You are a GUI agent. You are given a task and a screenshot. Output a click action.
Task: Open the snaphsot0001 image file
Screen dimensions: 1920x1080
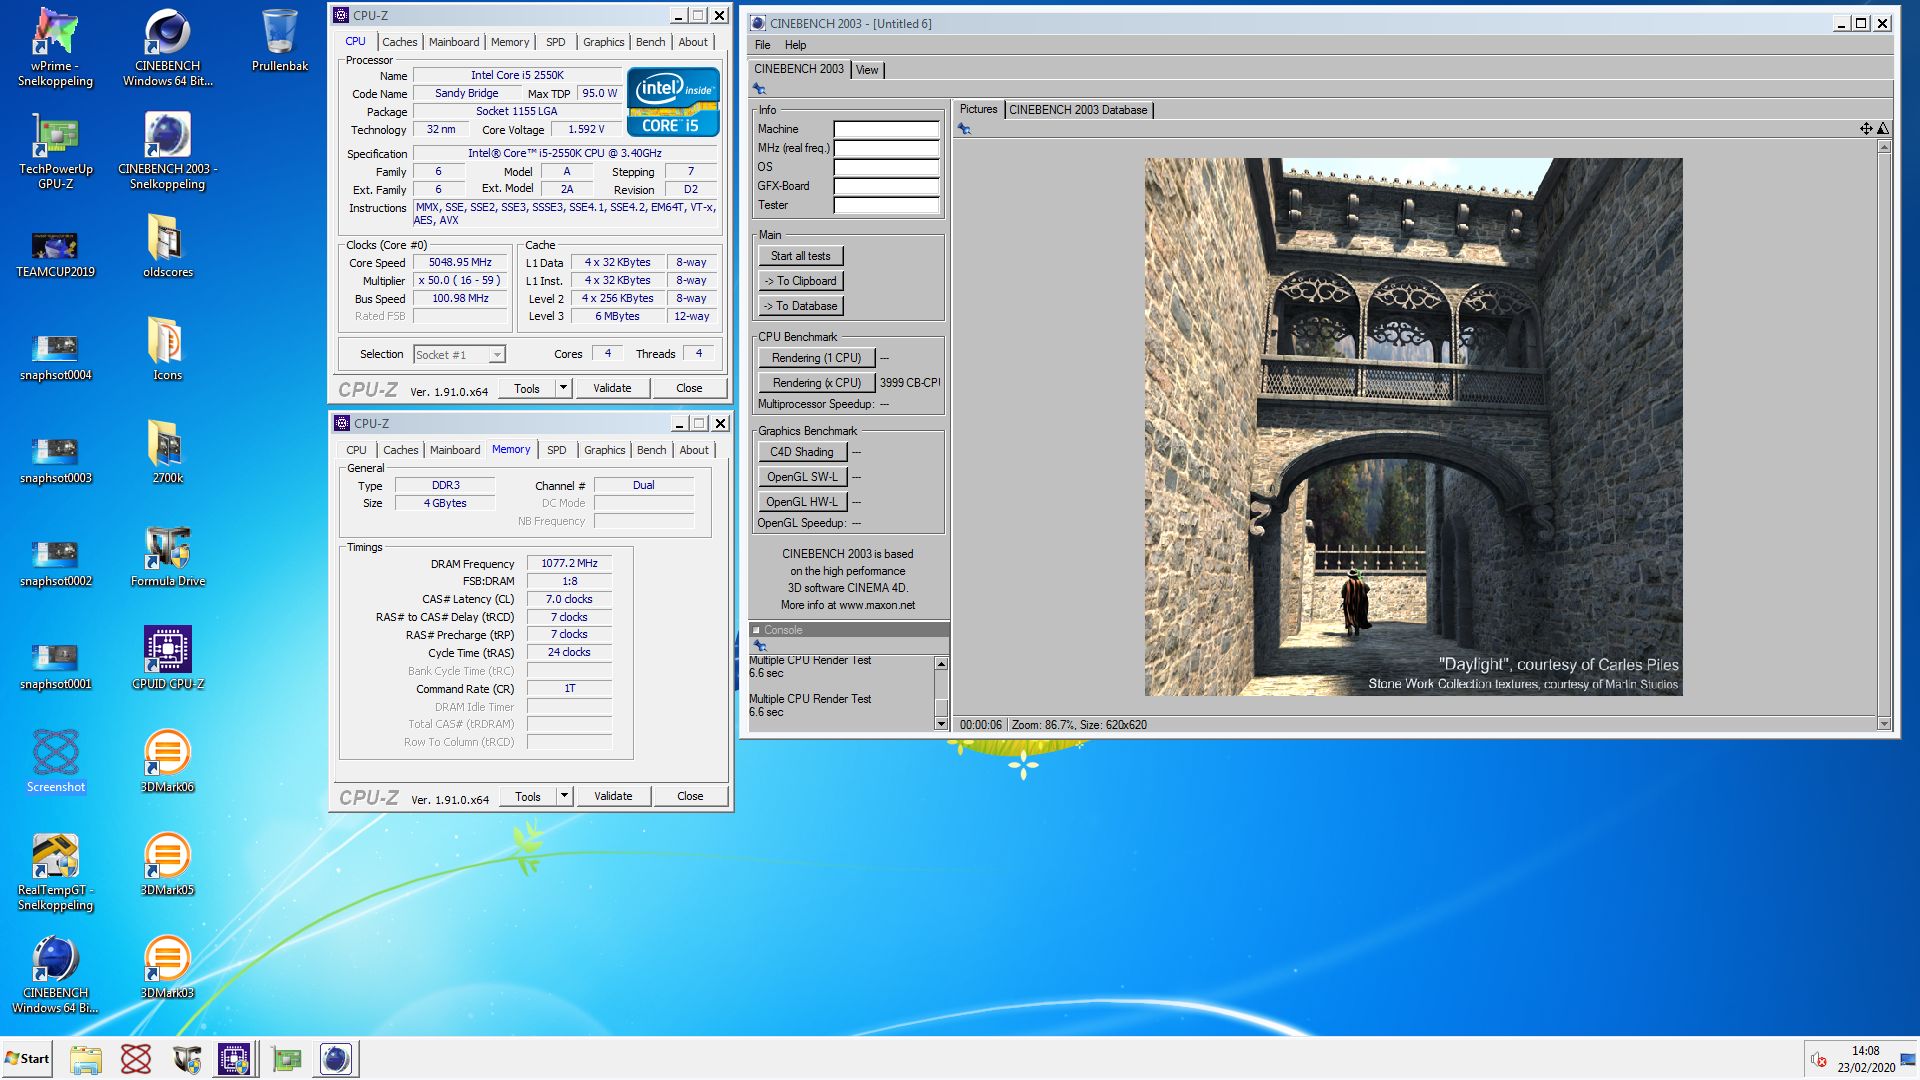(x=55, y=666)
